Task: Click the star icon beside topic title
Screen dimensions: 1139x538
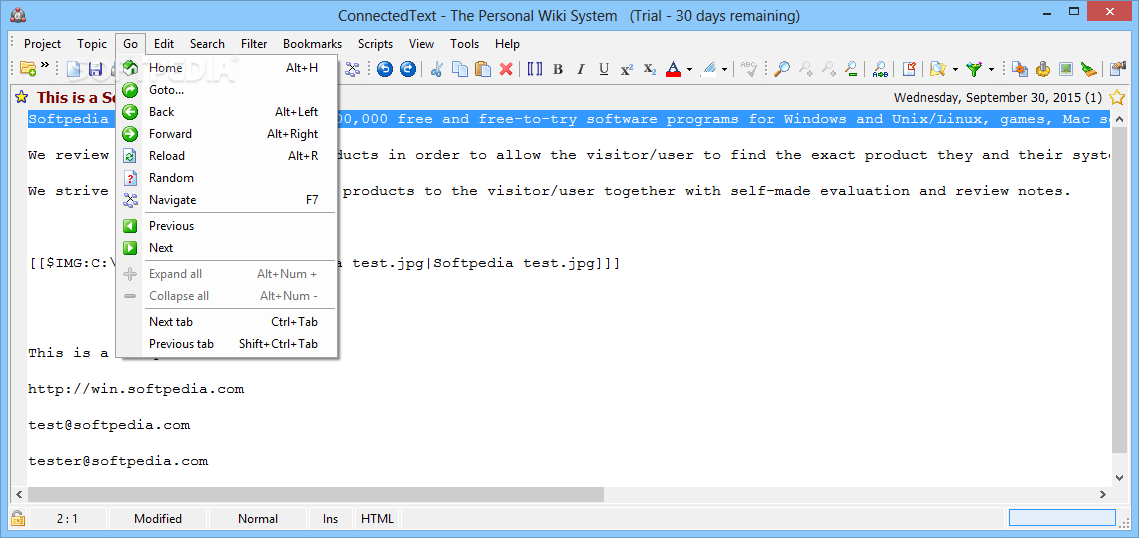Action: tap(22, 97)
